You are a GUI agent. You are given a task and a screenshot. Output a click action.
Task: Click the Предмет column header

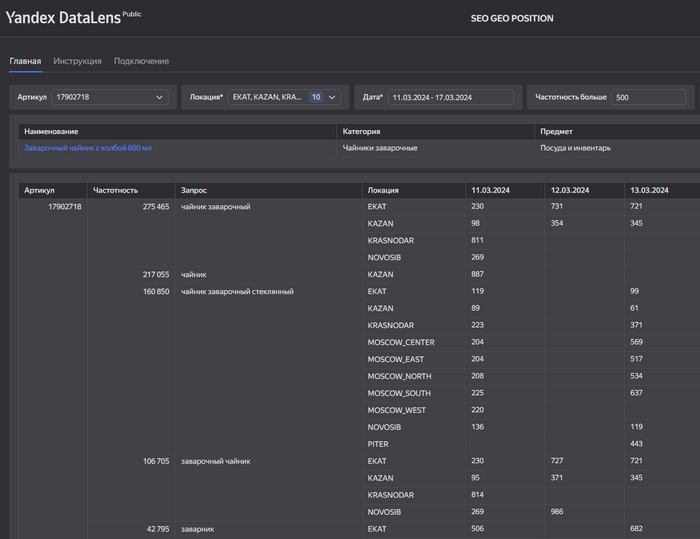(x=557, y=131)
